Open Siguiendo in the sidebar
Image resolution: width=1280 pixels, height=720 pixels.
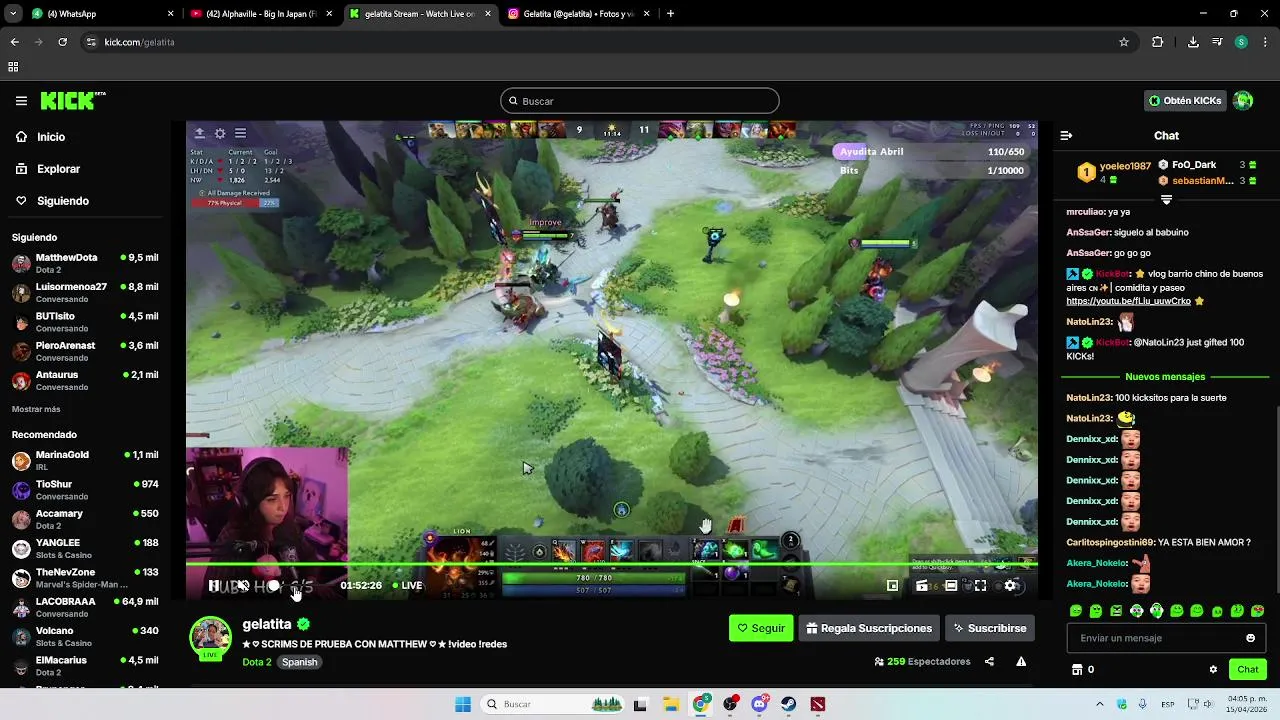pyautogui.click(x=63, y=201)
